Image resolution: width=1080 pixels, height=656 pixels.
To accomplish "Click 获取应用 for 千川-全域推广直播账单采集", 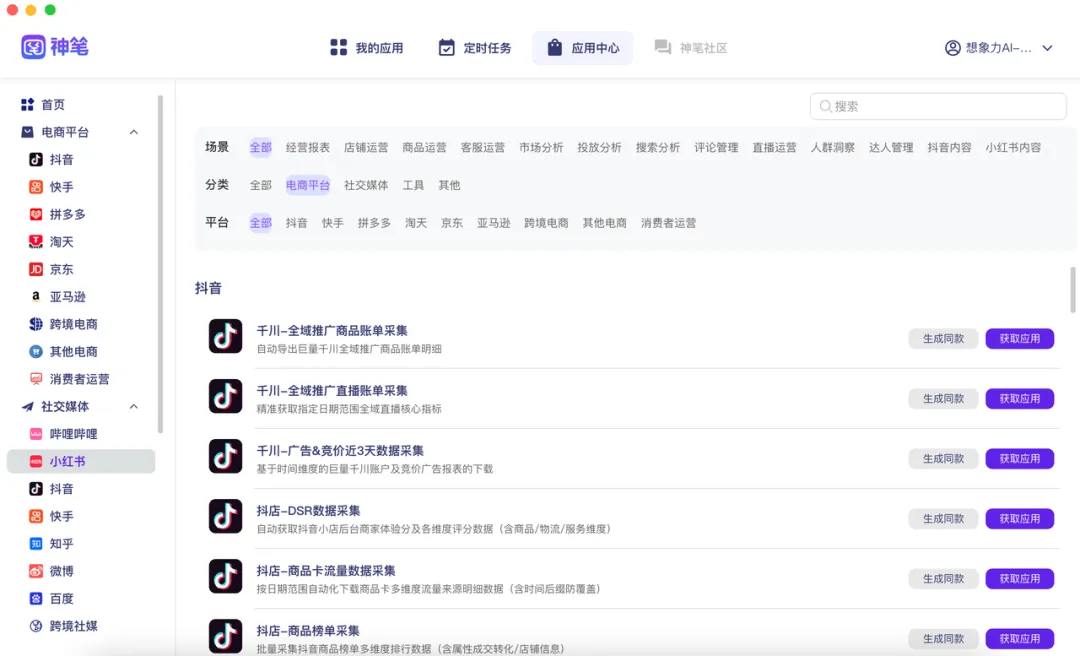I will point(1019,398).
